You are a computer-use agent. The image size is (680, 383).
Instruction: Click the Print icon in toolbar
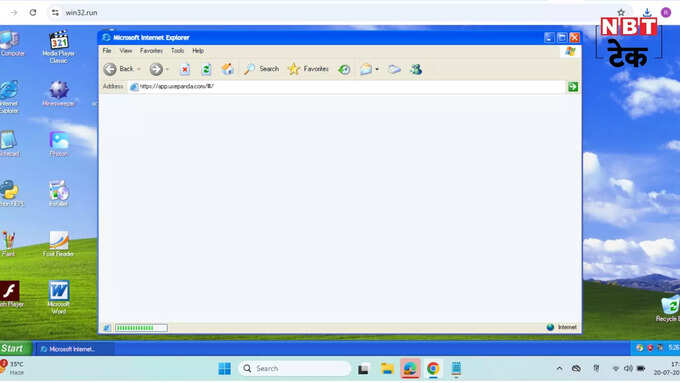point(394,69)
